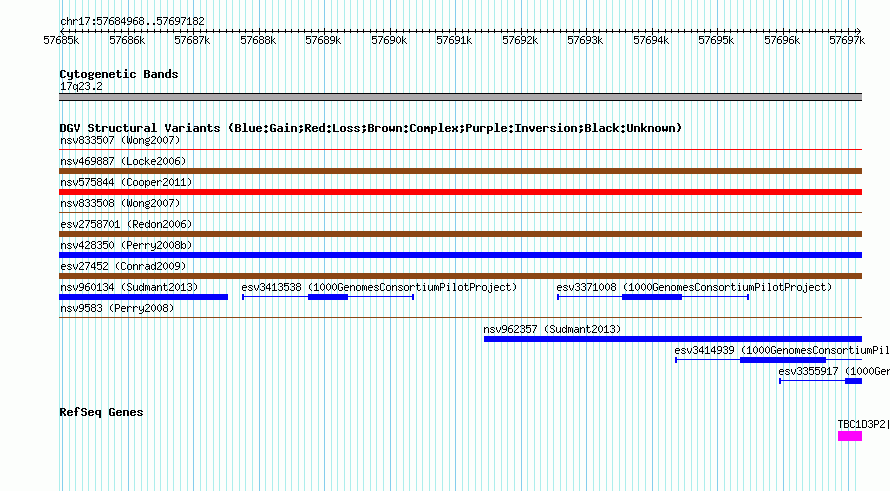Click the 57688k ruler tick label
890x491 pixels.
(x=258, y=40)
